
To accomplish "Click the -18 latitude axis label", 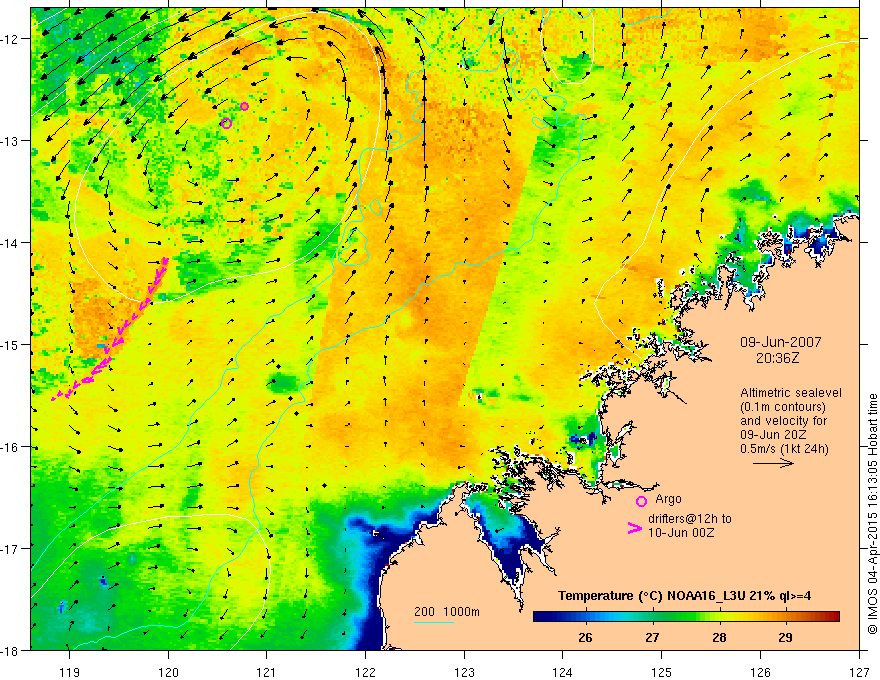I will [10, 650].
